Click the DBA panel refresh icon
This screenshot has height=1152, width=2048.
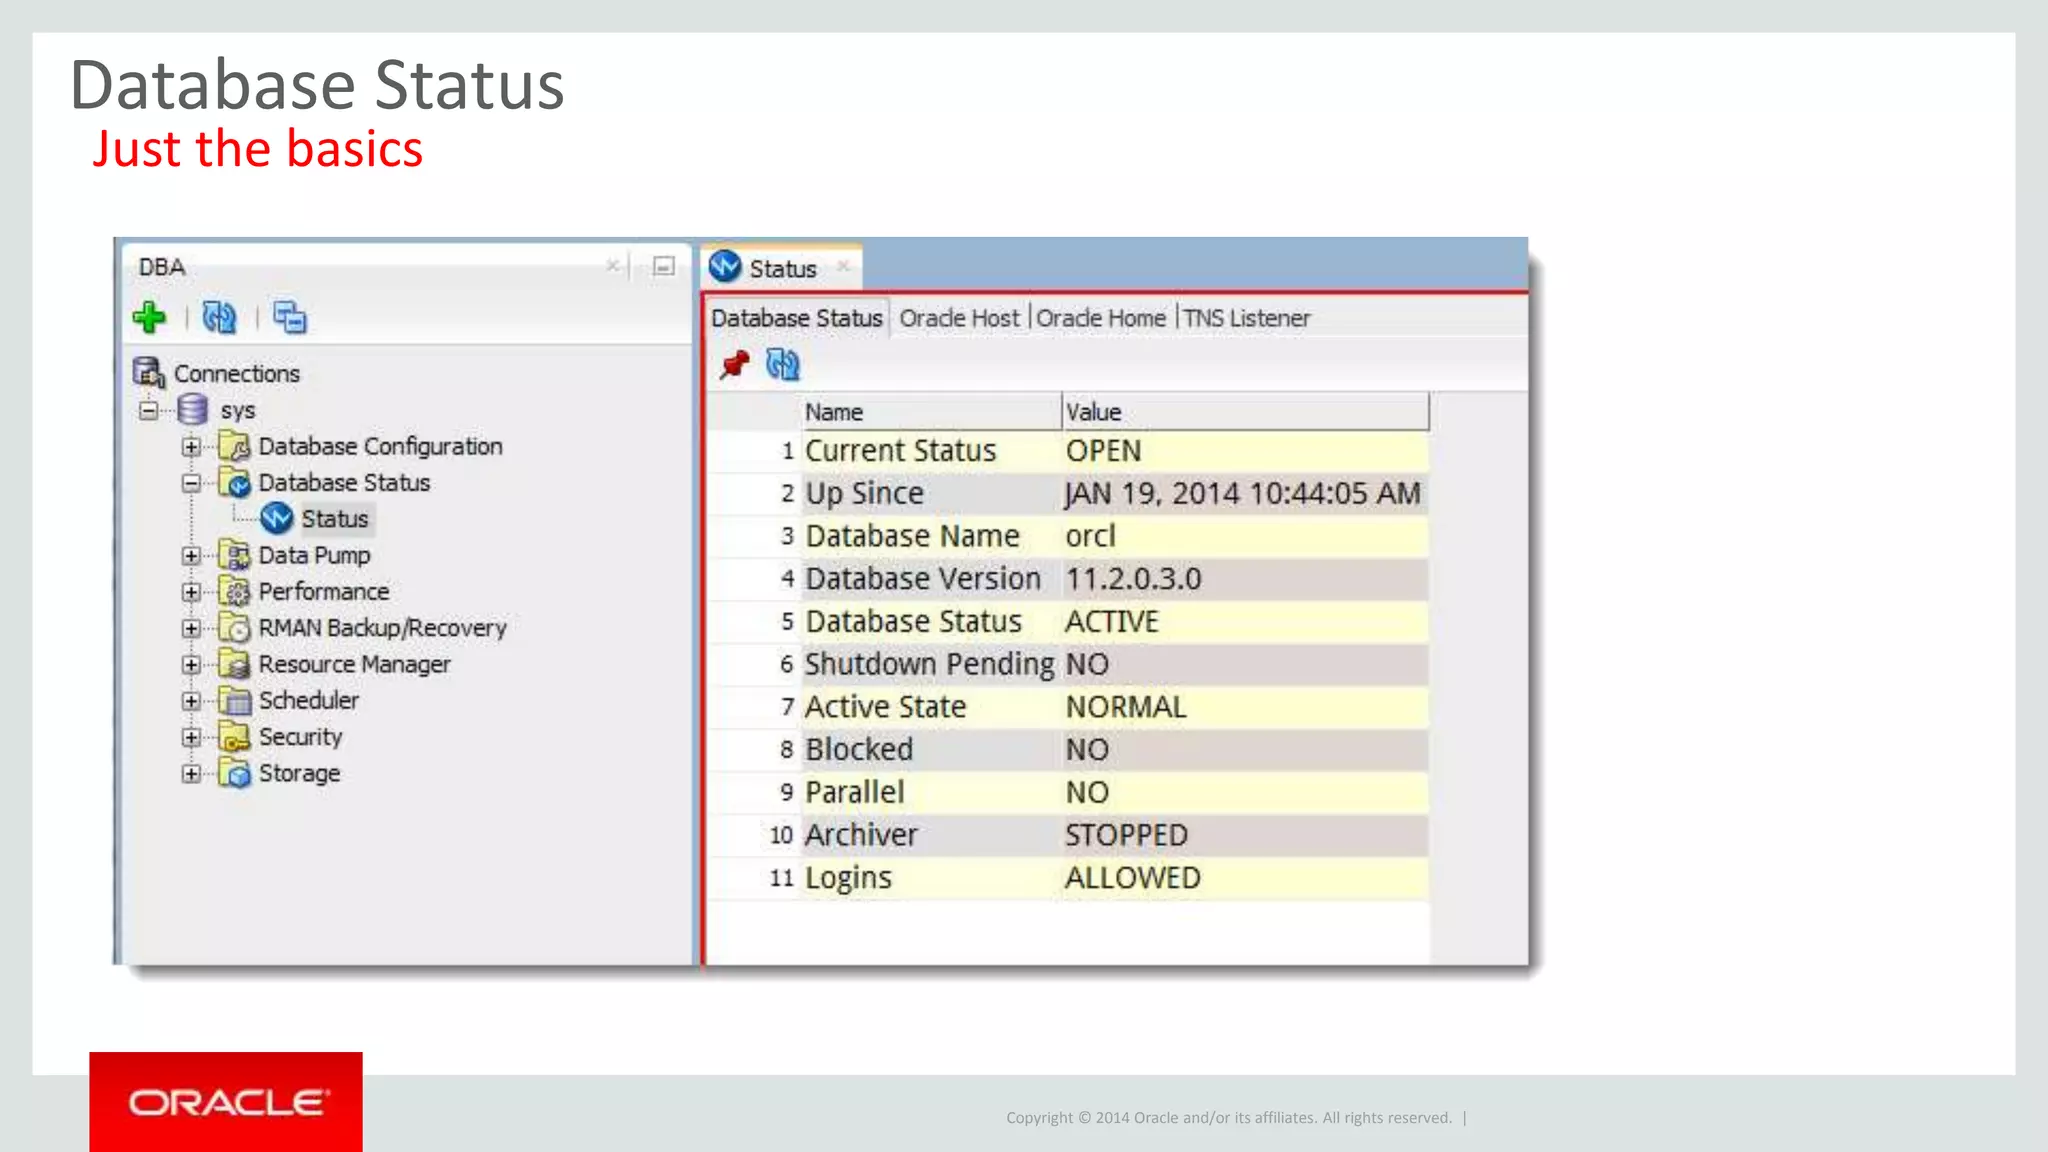219,318
